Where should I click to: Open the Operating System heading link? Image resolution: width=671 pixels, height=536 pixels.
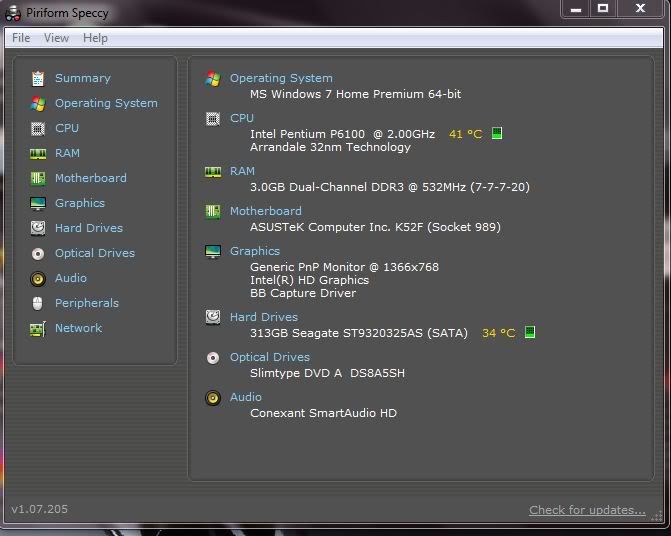281,78
